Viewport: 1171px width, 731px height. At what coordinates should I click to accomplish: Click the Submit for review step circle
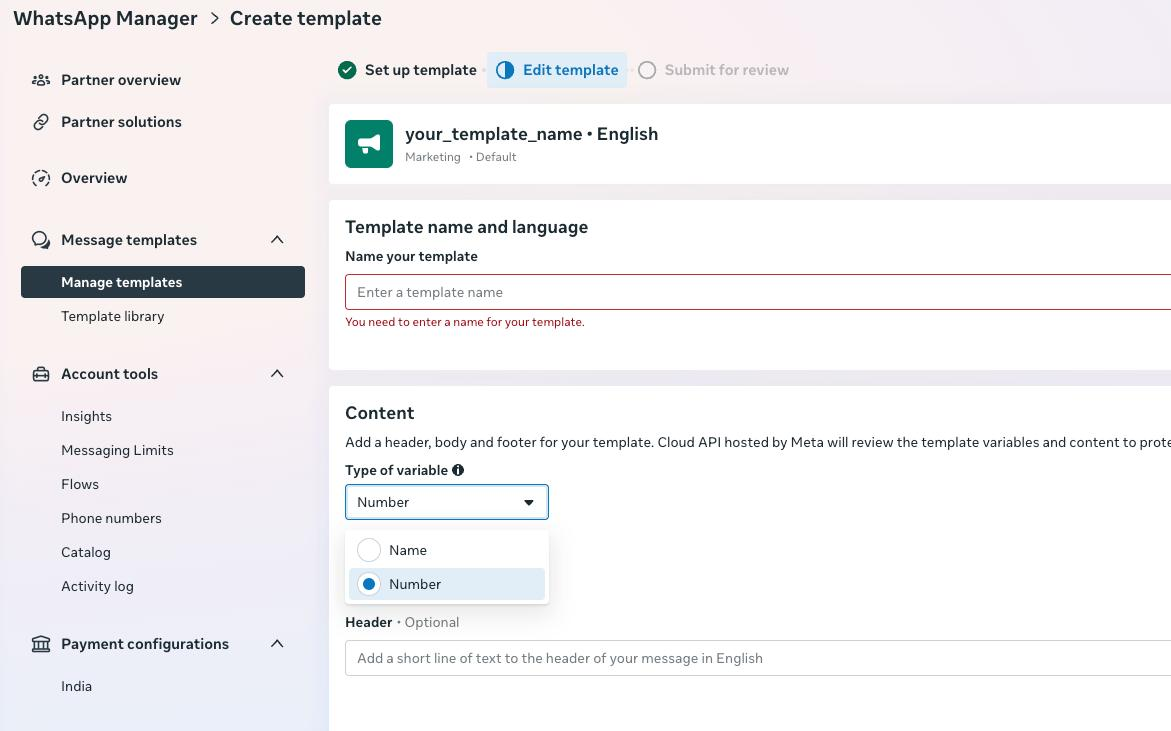pos(647,70)
